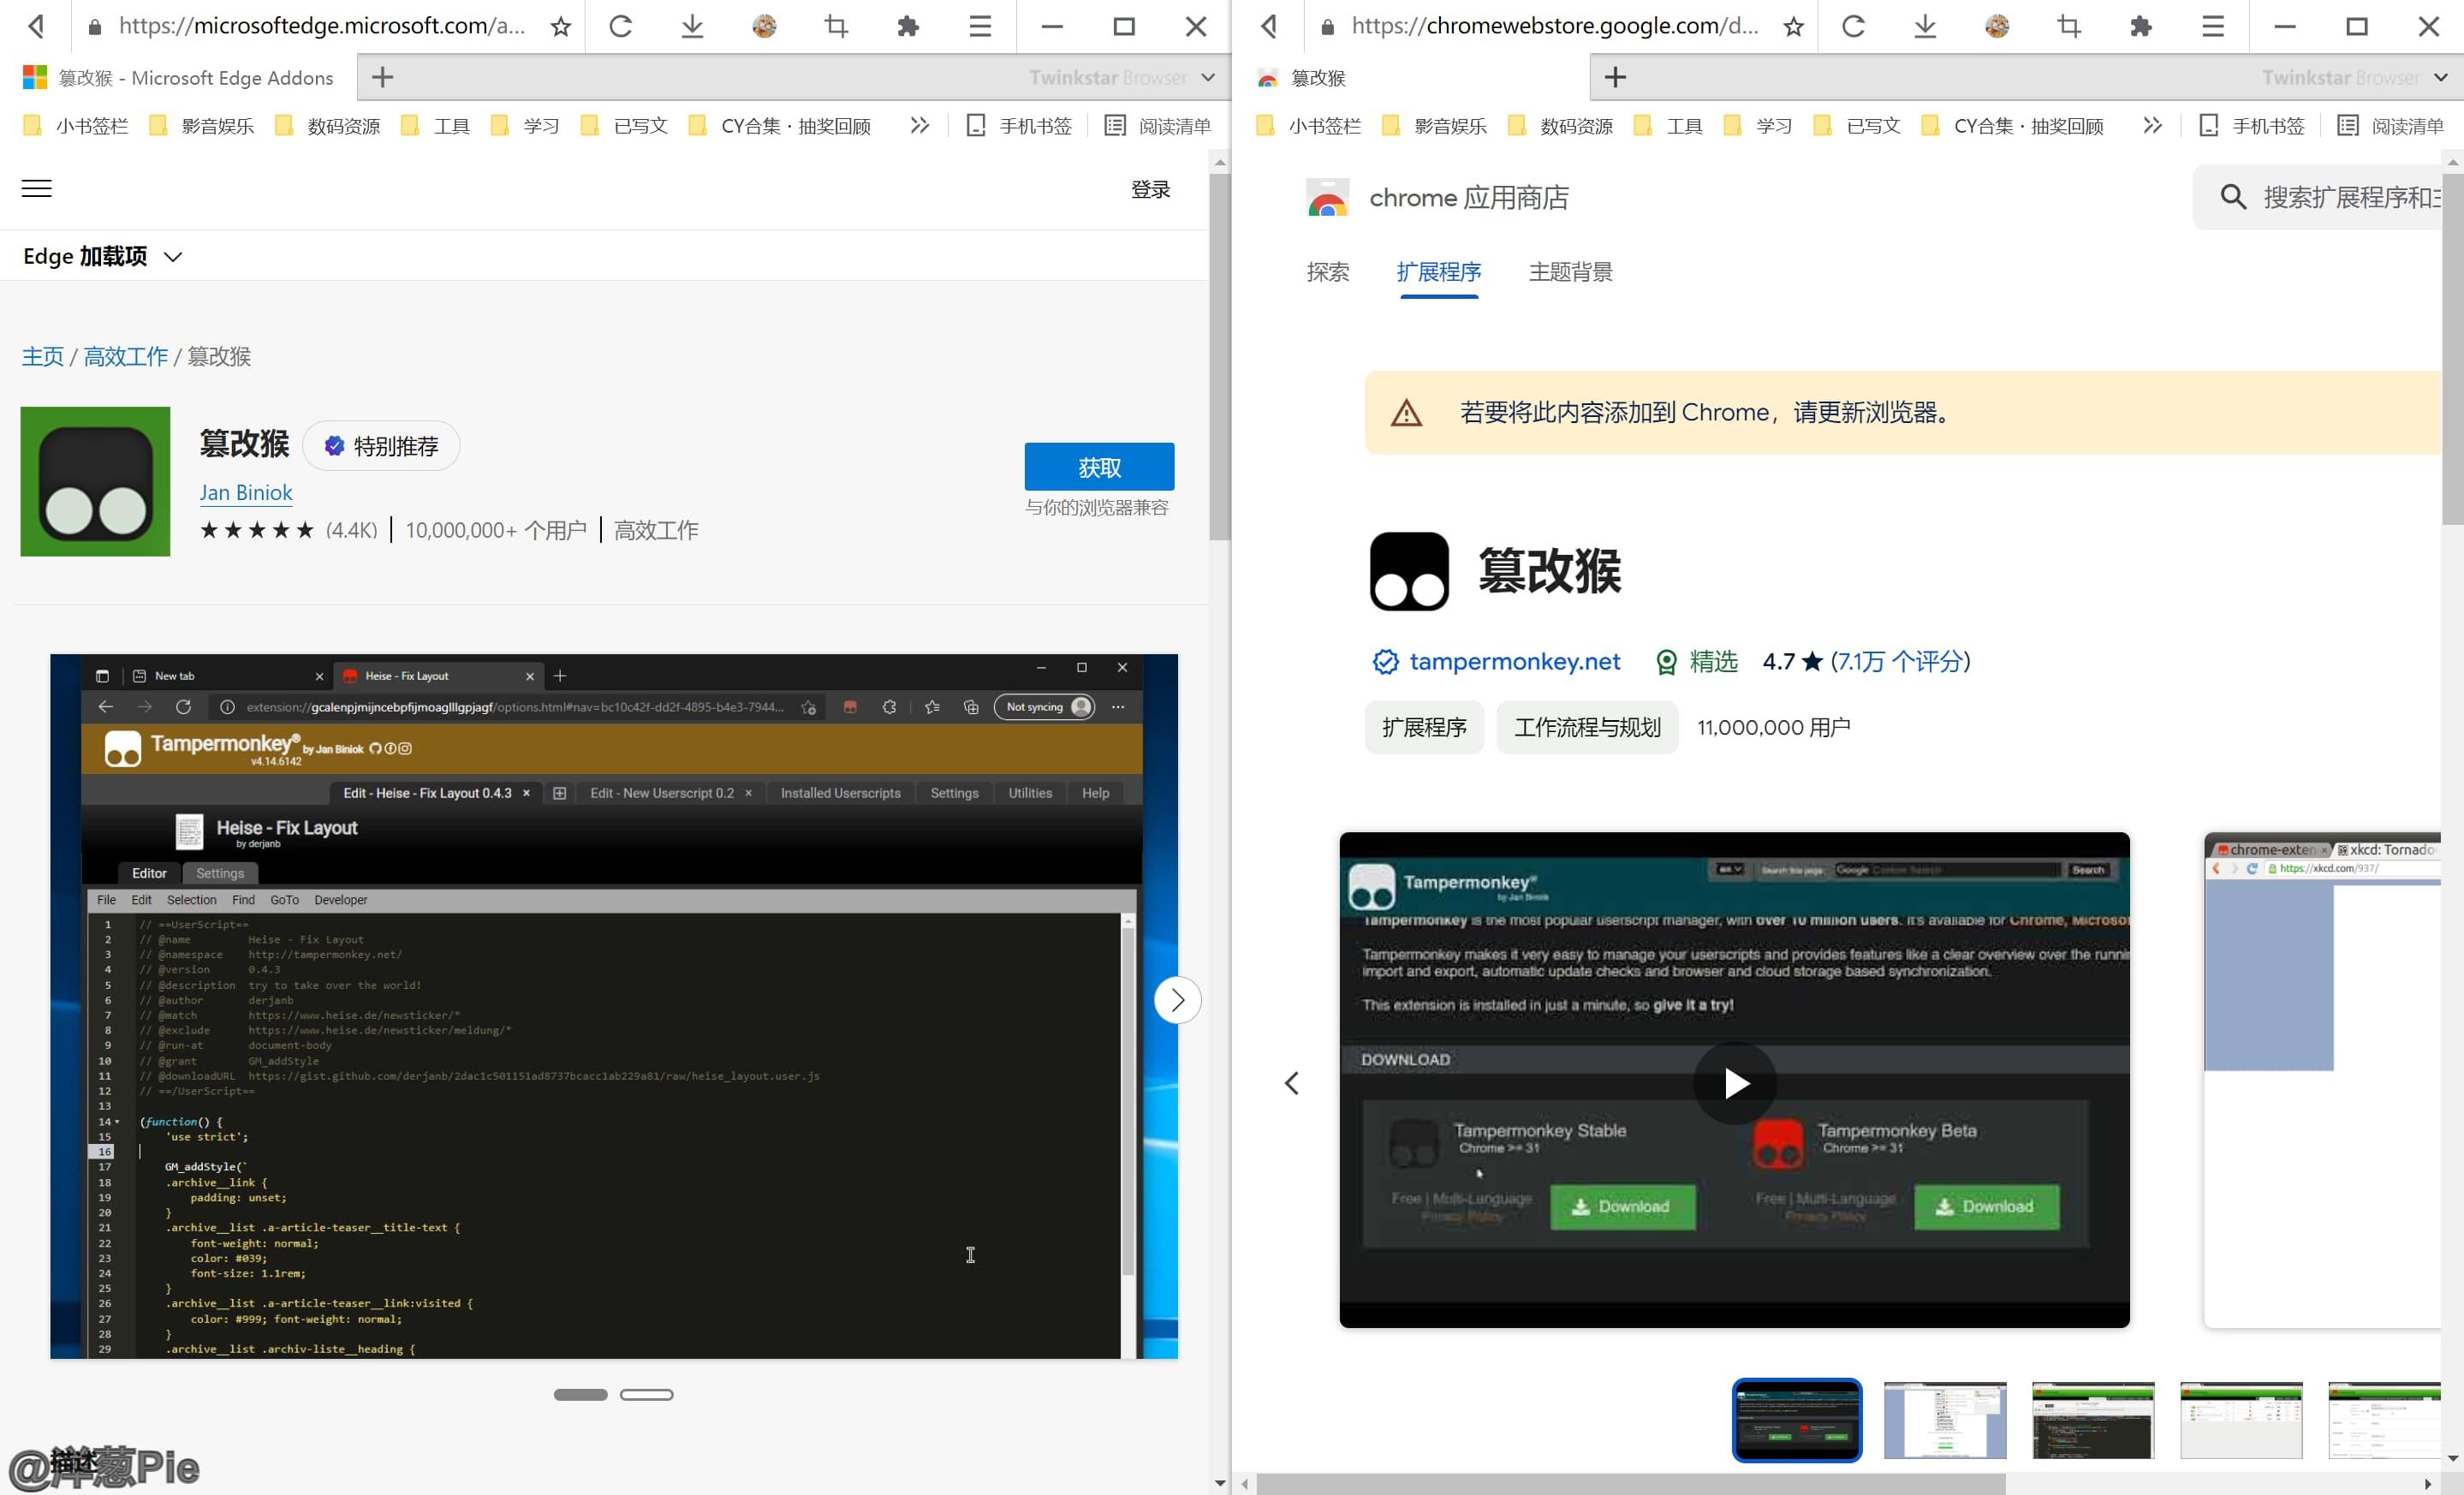Click the hamburger menu on Edge Addons page
2464x1495 pixels.
click(36, 188)
